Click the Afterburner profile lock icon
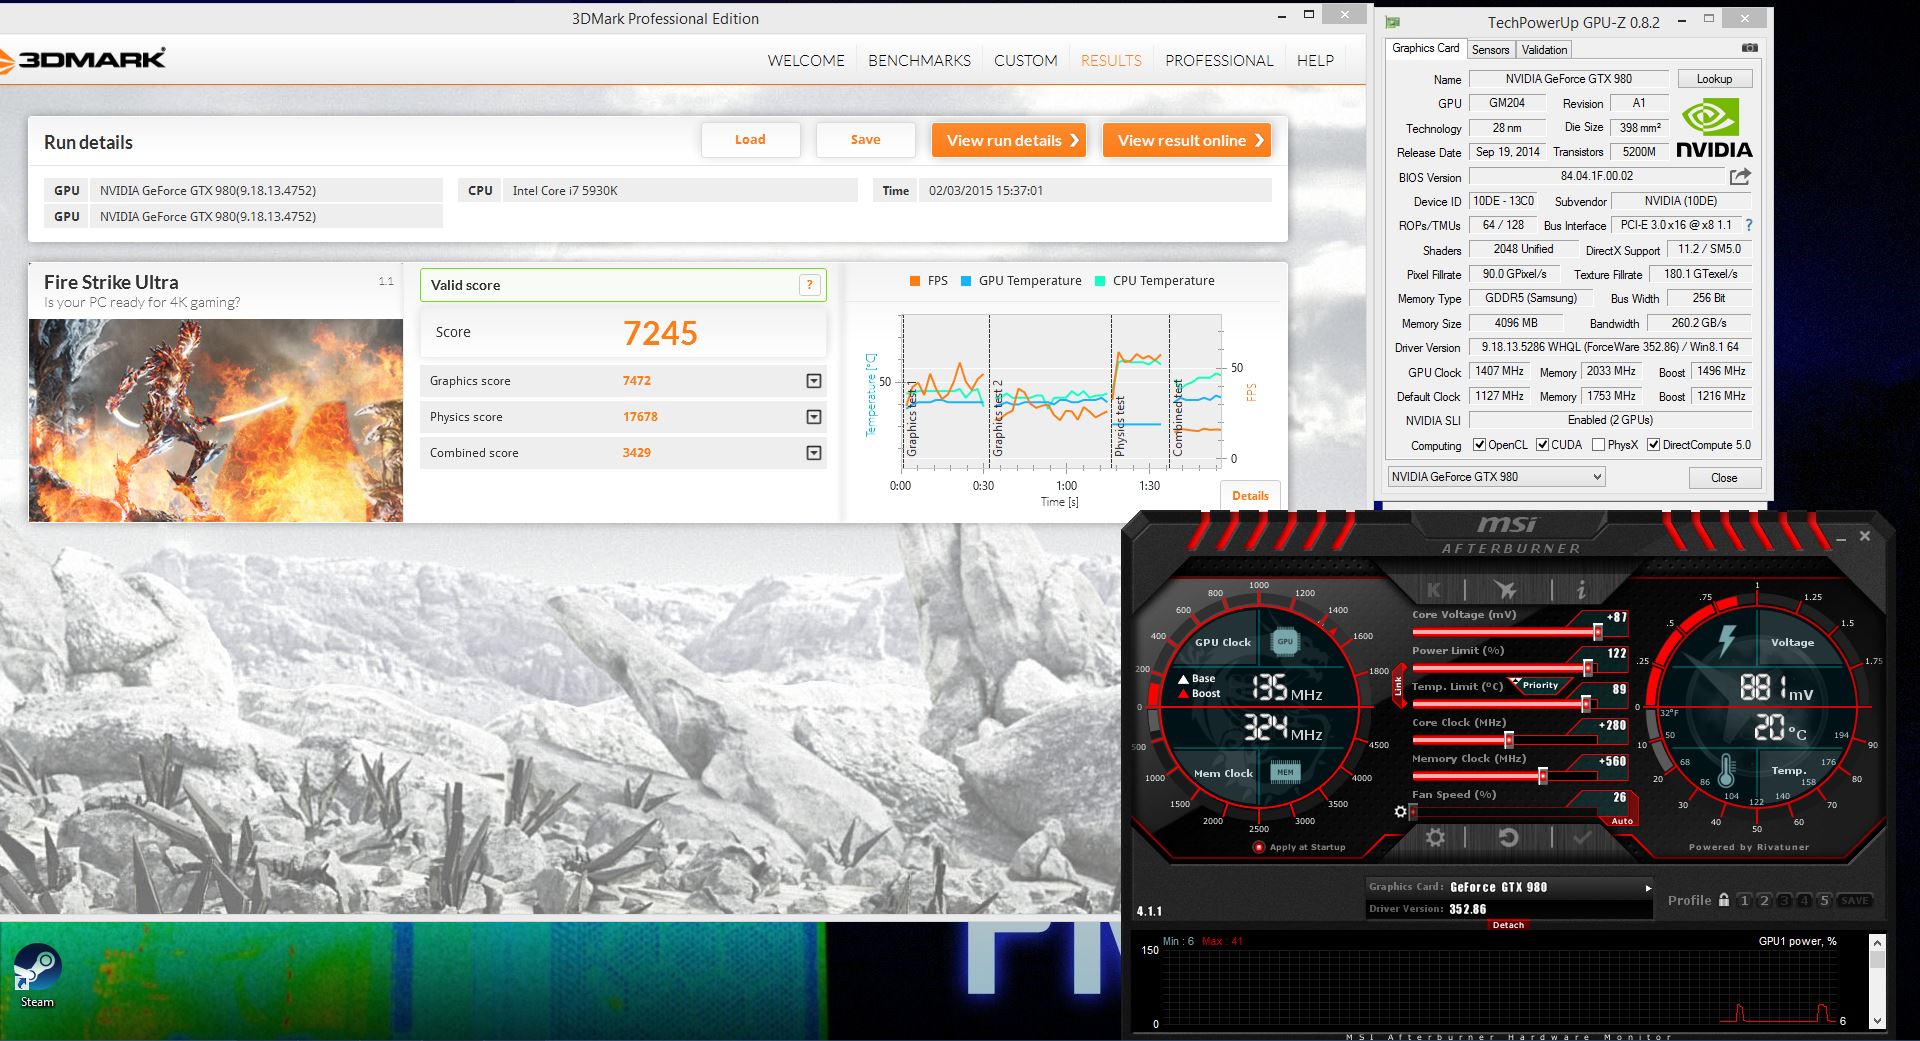The image size is (1920, 1041). [x=1724, y=900]
